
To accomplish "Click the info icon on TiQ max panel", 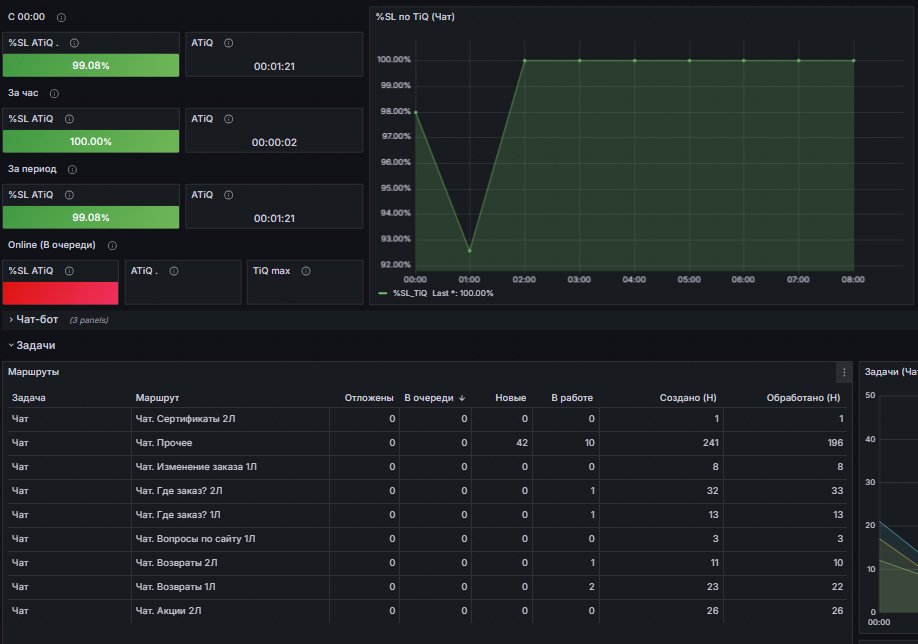I will click(x=305, y=271).
